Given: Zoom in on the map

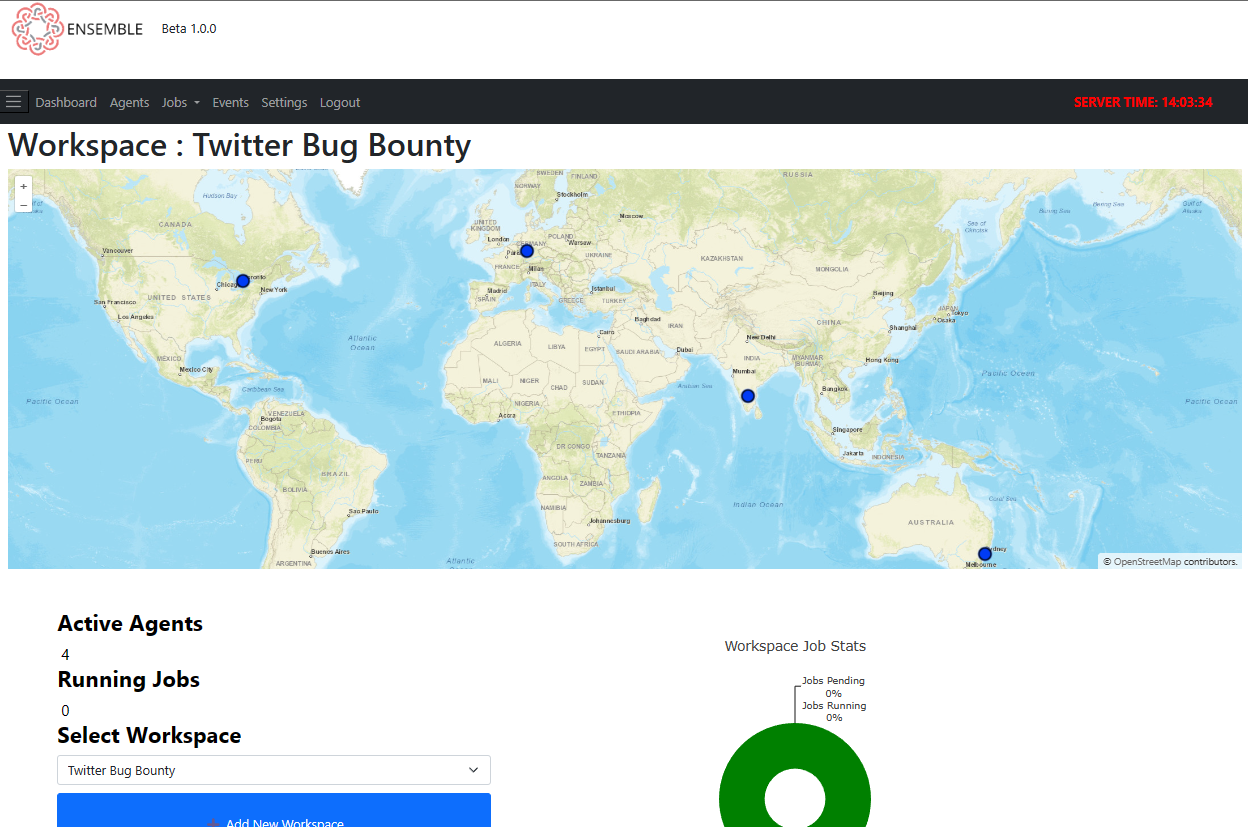Looking at the screenshot, I should point(24,186).
